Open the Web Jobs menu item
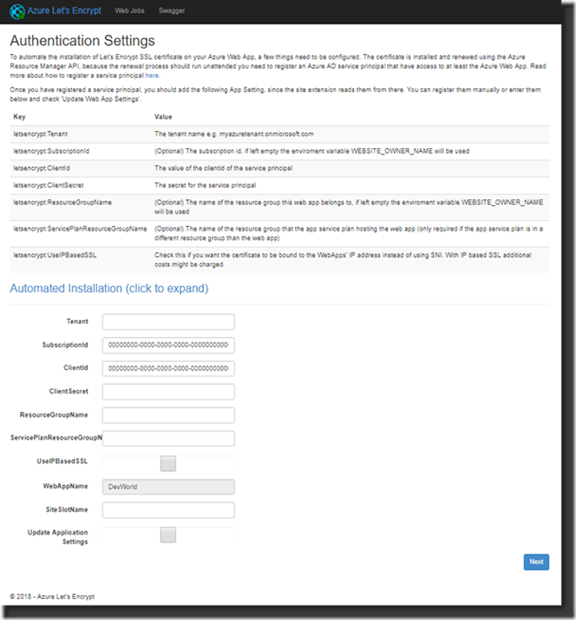 click(x=130, y=11)
